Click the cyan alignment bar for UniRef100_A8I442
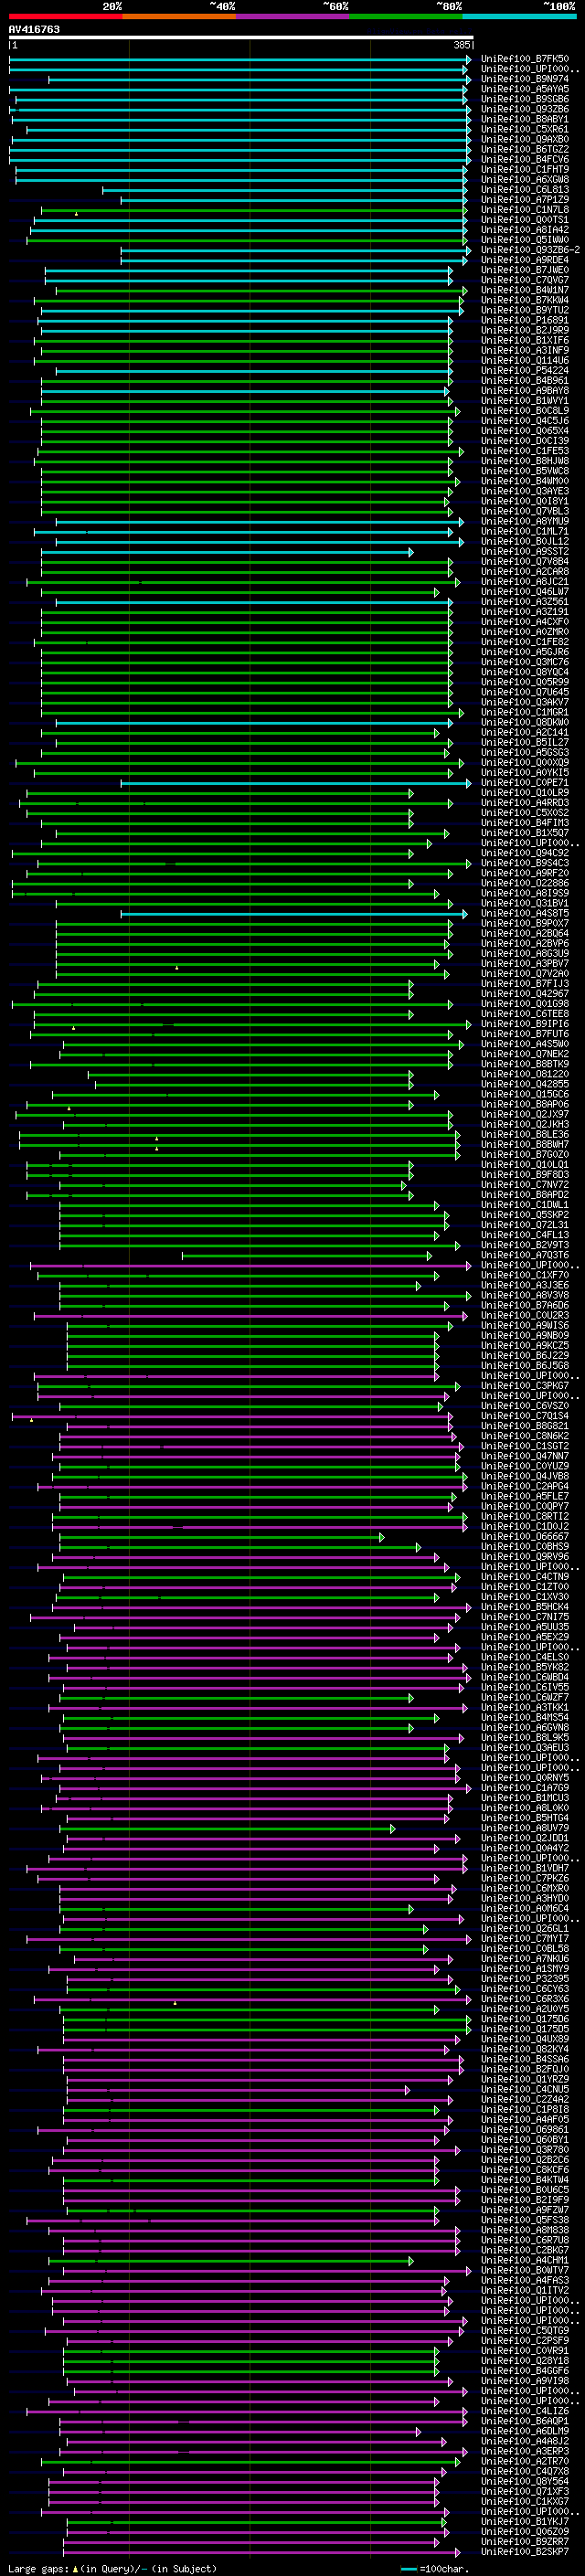The height and width of the screenshot is (2576, 585). 249,230
